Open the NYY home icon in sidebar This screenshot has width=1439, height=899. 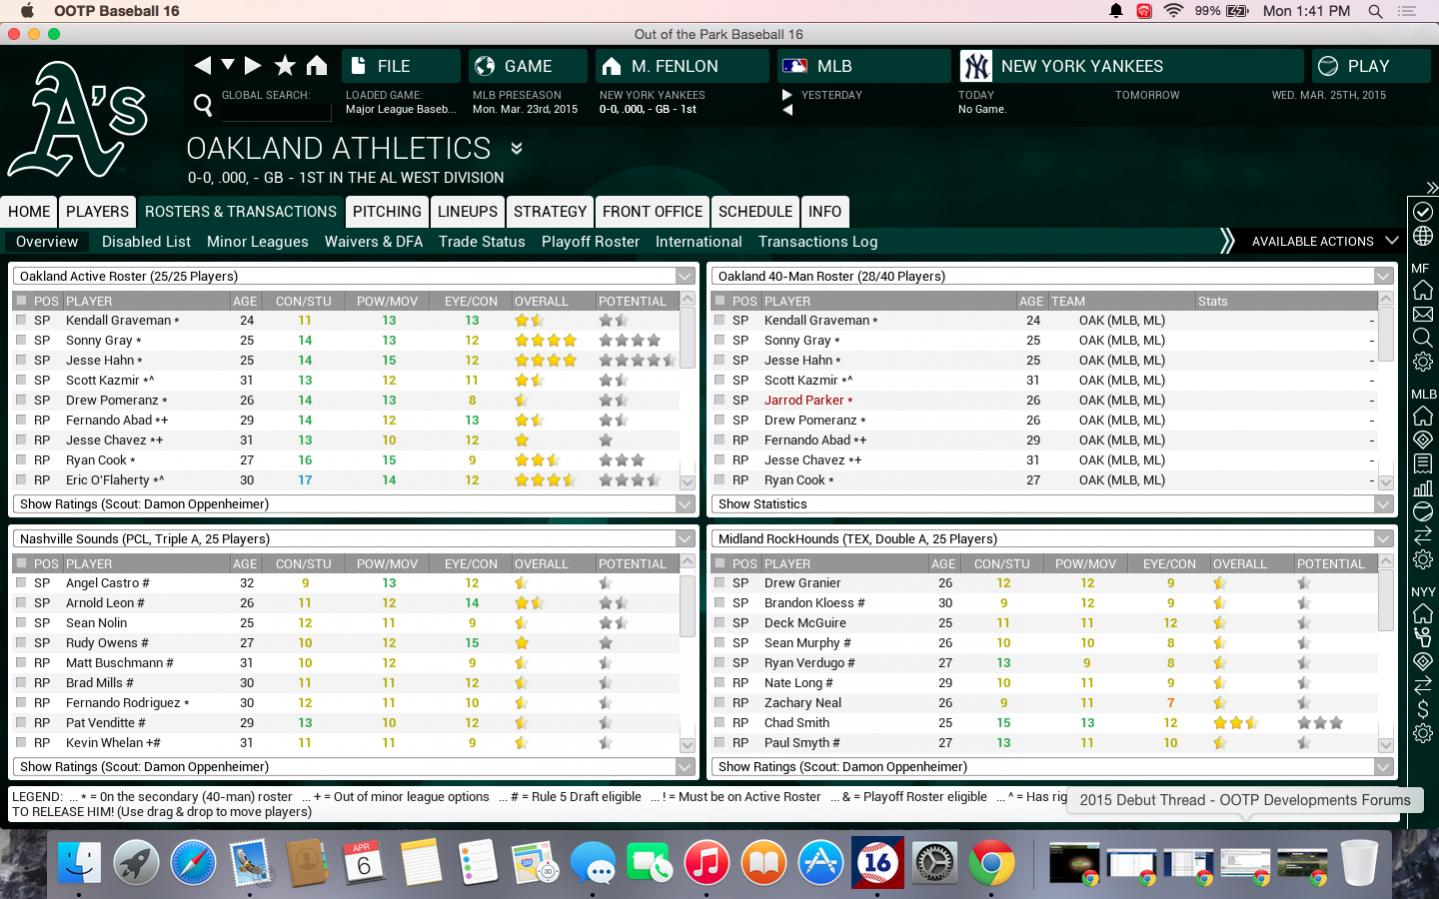pyautogui.click(x=1422, y=614)
